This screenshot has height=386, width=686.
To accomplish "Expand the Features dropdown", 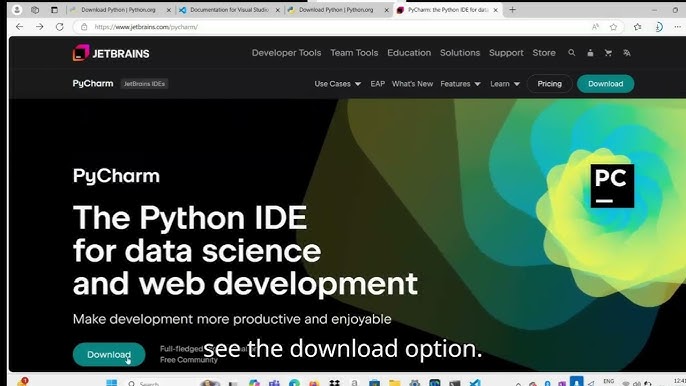I will 460,84.
